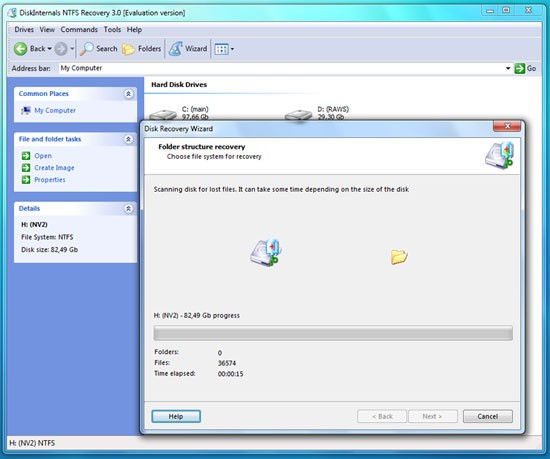
Task: Click the status bar H: (NV2) NTFS text
Action: (x=32, y=443)
